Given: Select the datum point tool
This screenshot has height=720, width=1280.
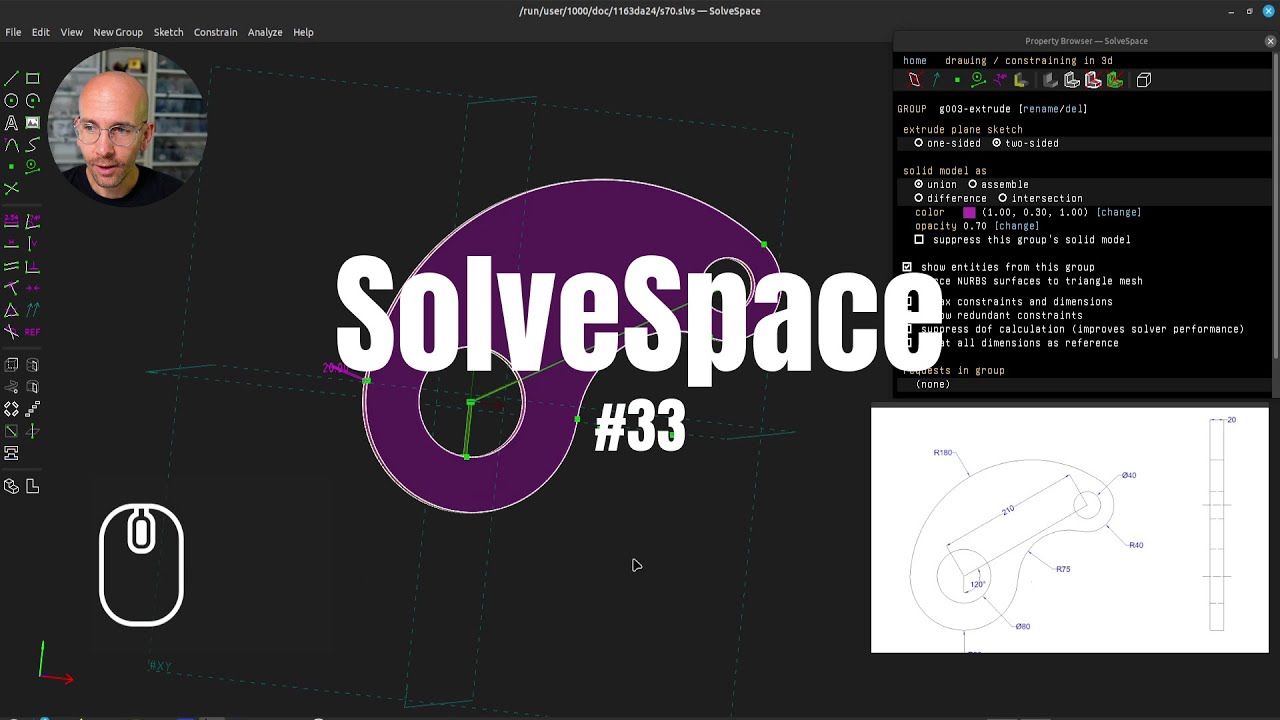Looking at the screenshot, I should click(x=11, y=167).
